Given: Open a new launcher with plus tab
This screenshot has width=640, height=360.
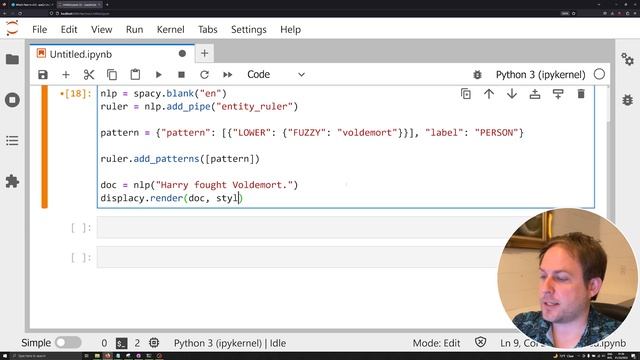Looking at the screenshot, I should coord(204,53).
